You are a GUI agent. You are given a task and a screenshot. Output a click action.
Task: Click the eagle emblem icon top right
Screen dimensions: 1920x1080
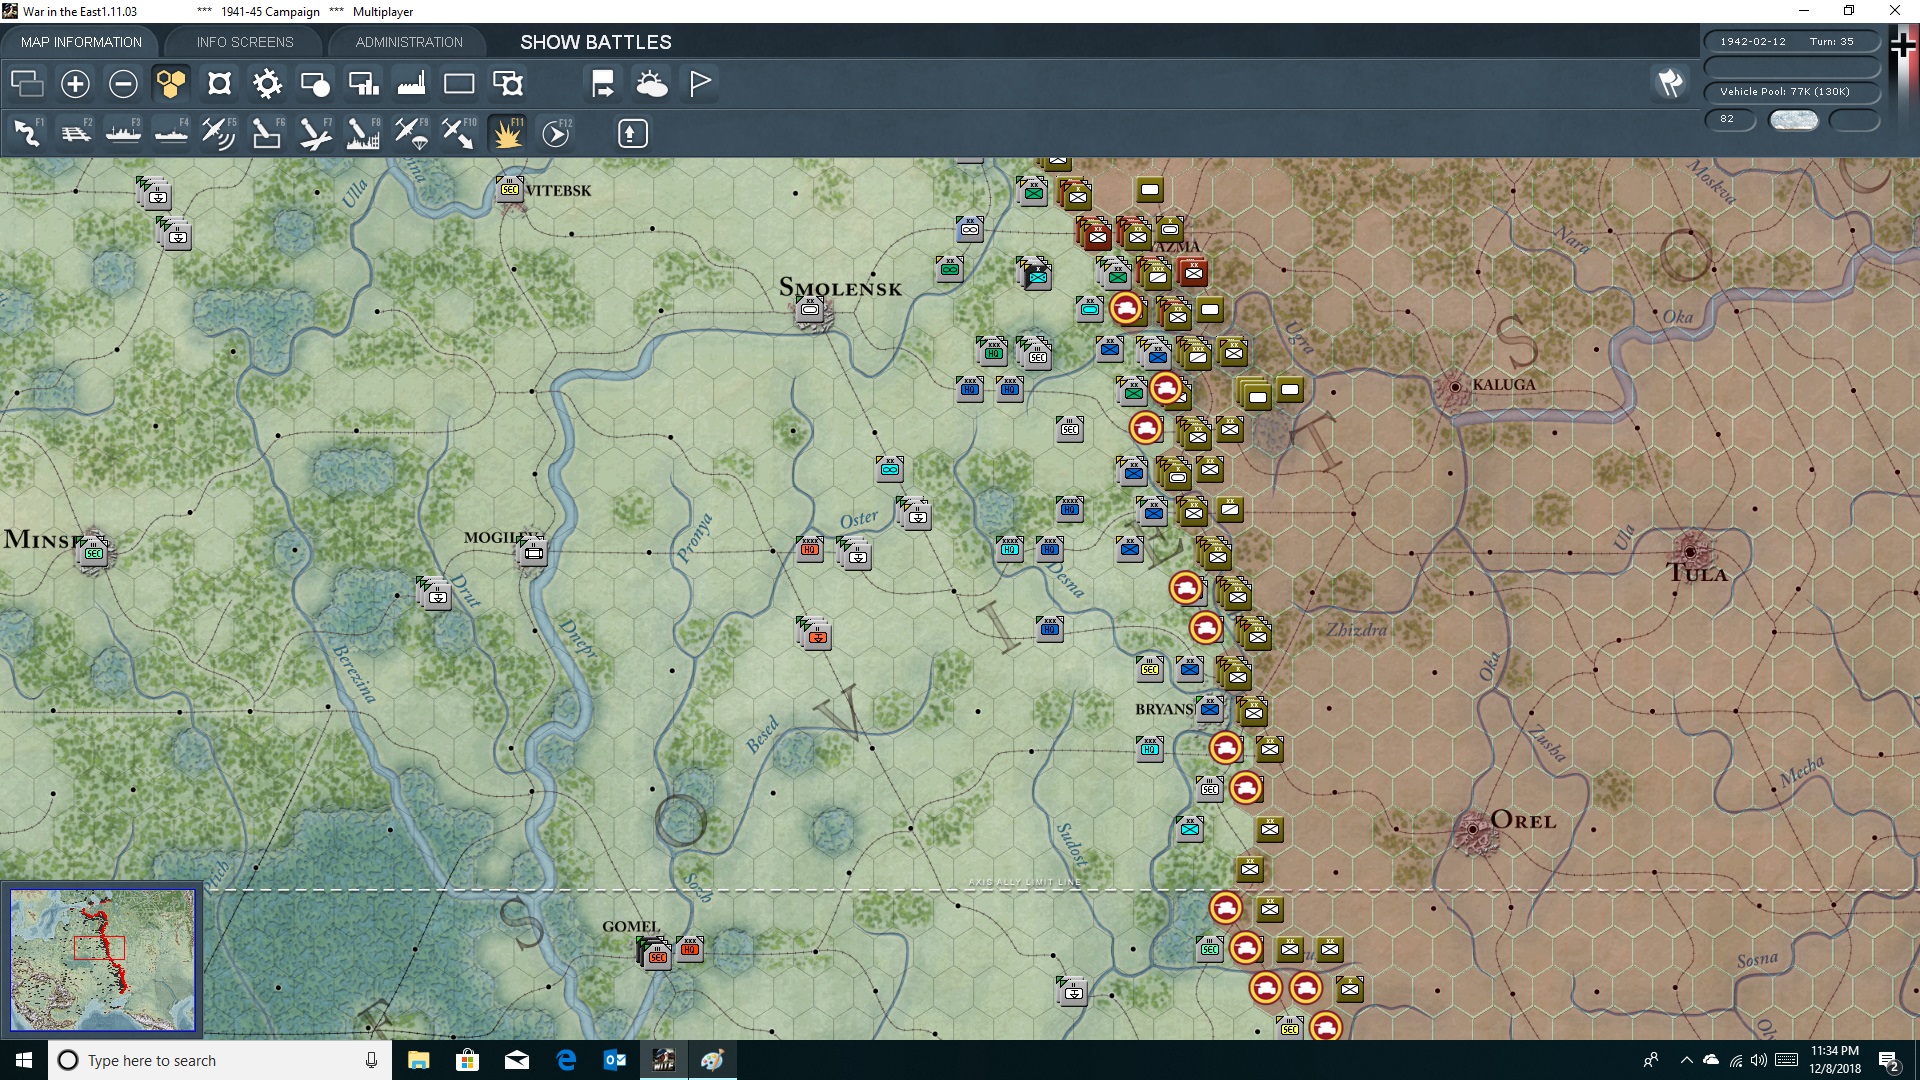coord(1670,83)
